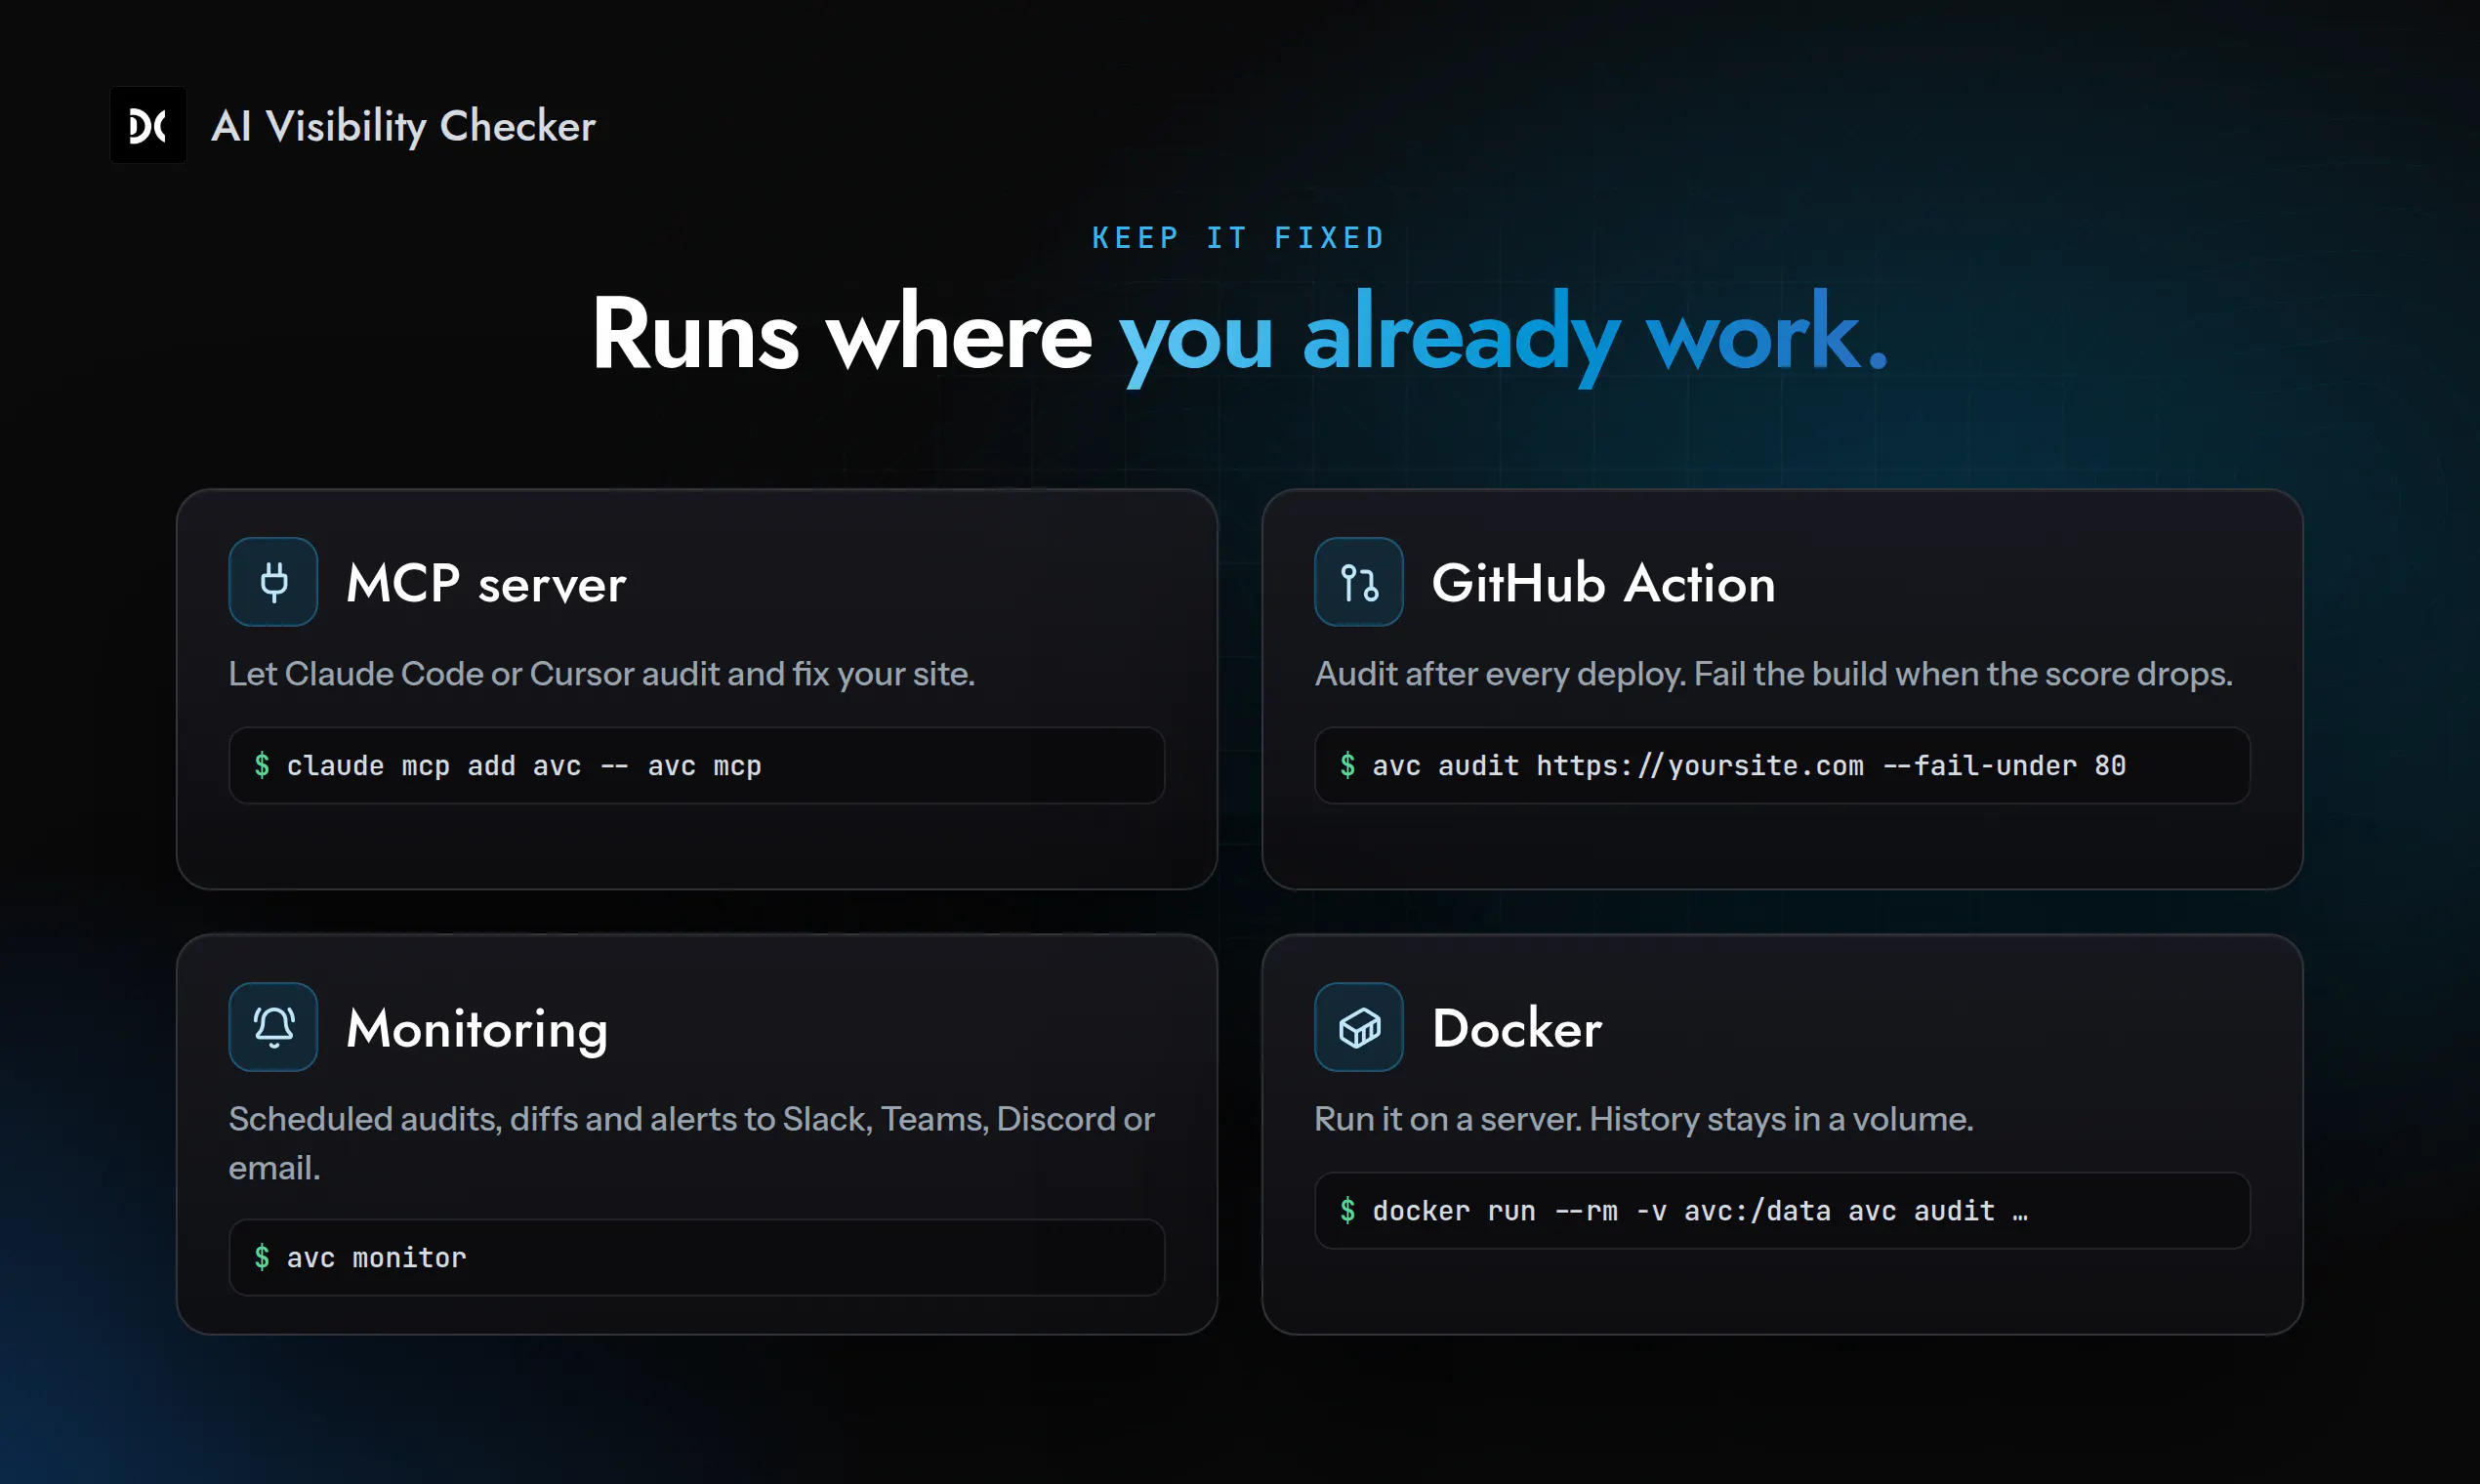Viewport: 2480px width, 1484px height.
Task: Click the 'avc audit https://yoursite.com' command box
Action: (x=1782, y=766)
